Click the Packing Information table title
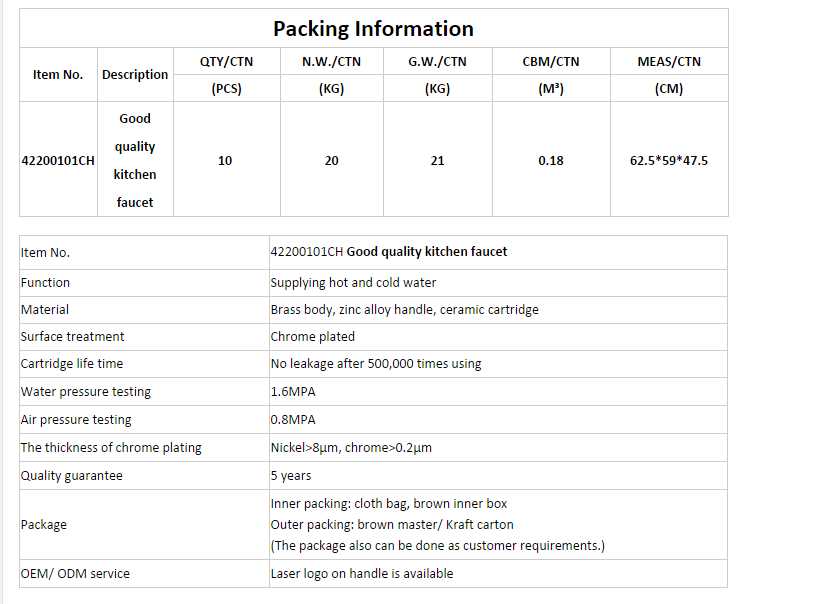830x604 pixels. (x=373, y=29)
